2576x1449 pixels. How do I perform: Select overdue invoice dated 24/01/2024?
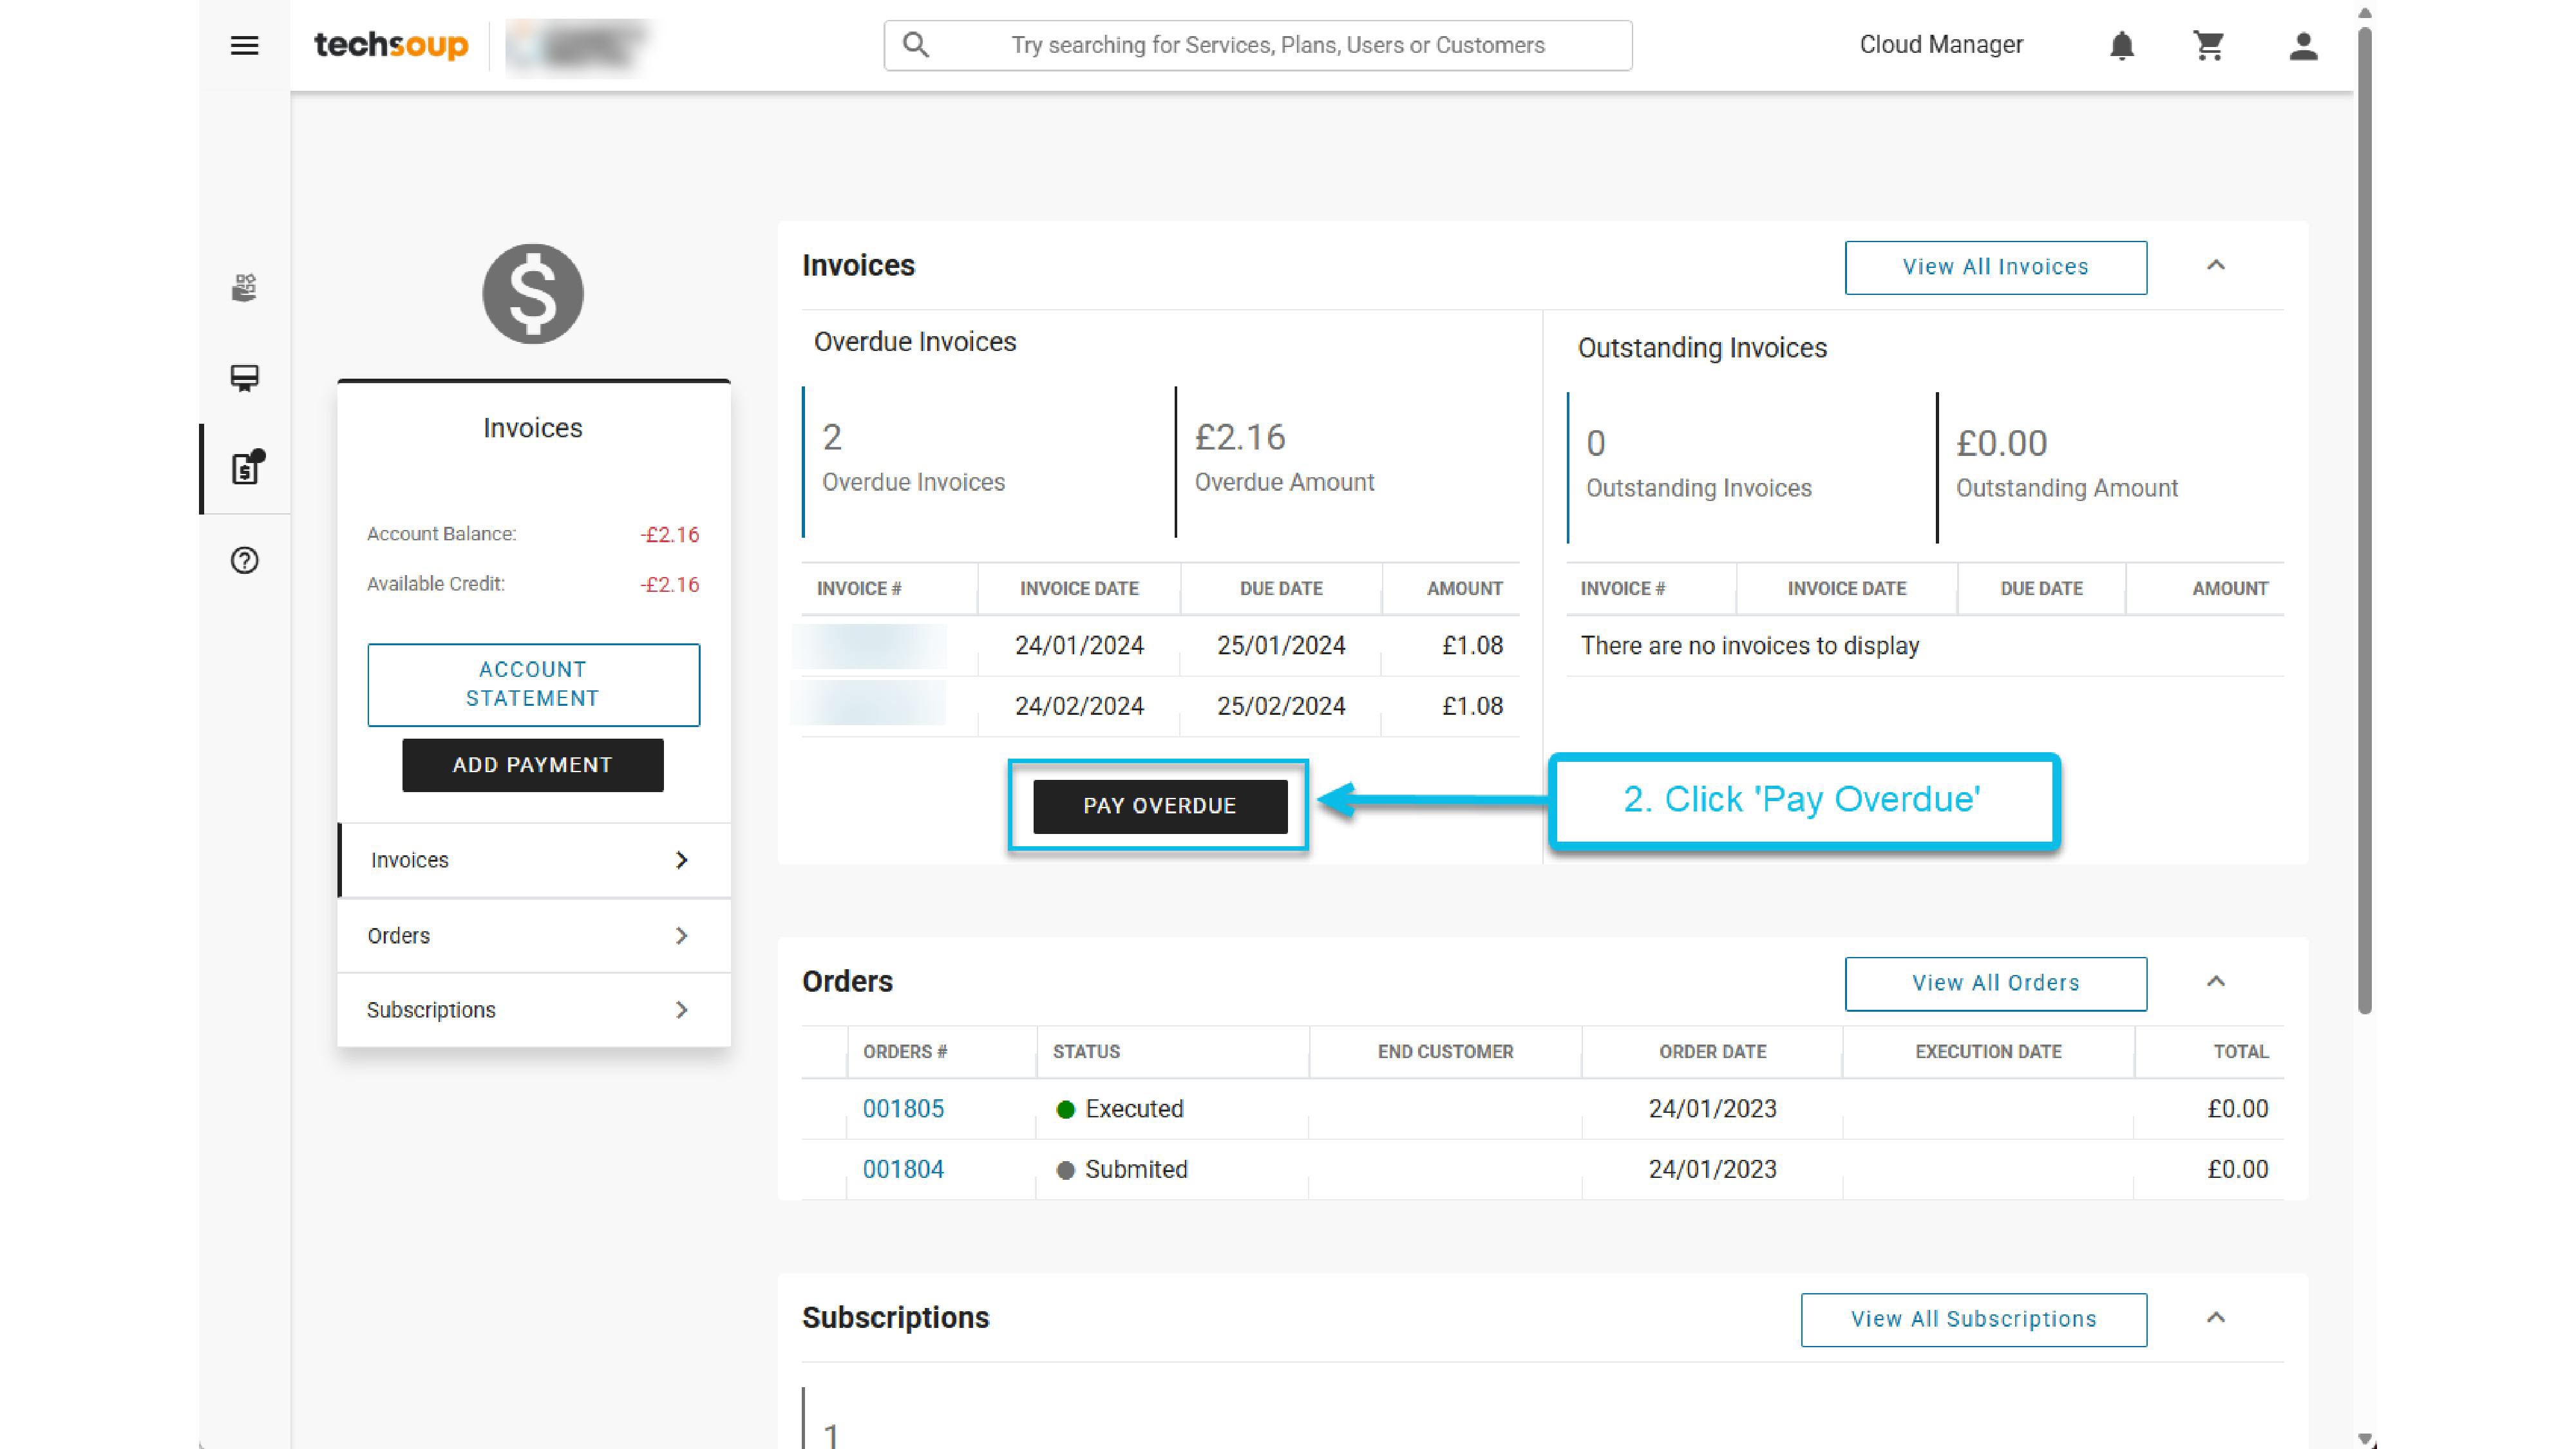point(1160,646)
